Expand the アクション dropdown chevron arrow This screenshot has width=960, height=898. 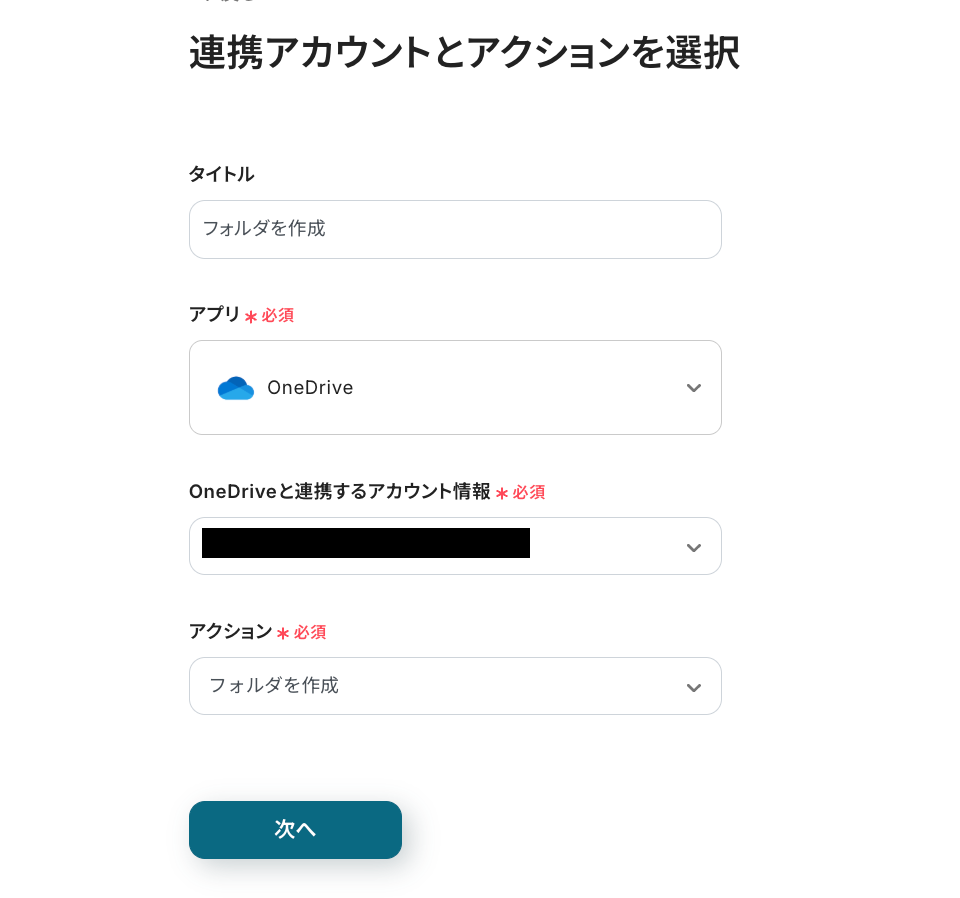click(x=693, y=687)
